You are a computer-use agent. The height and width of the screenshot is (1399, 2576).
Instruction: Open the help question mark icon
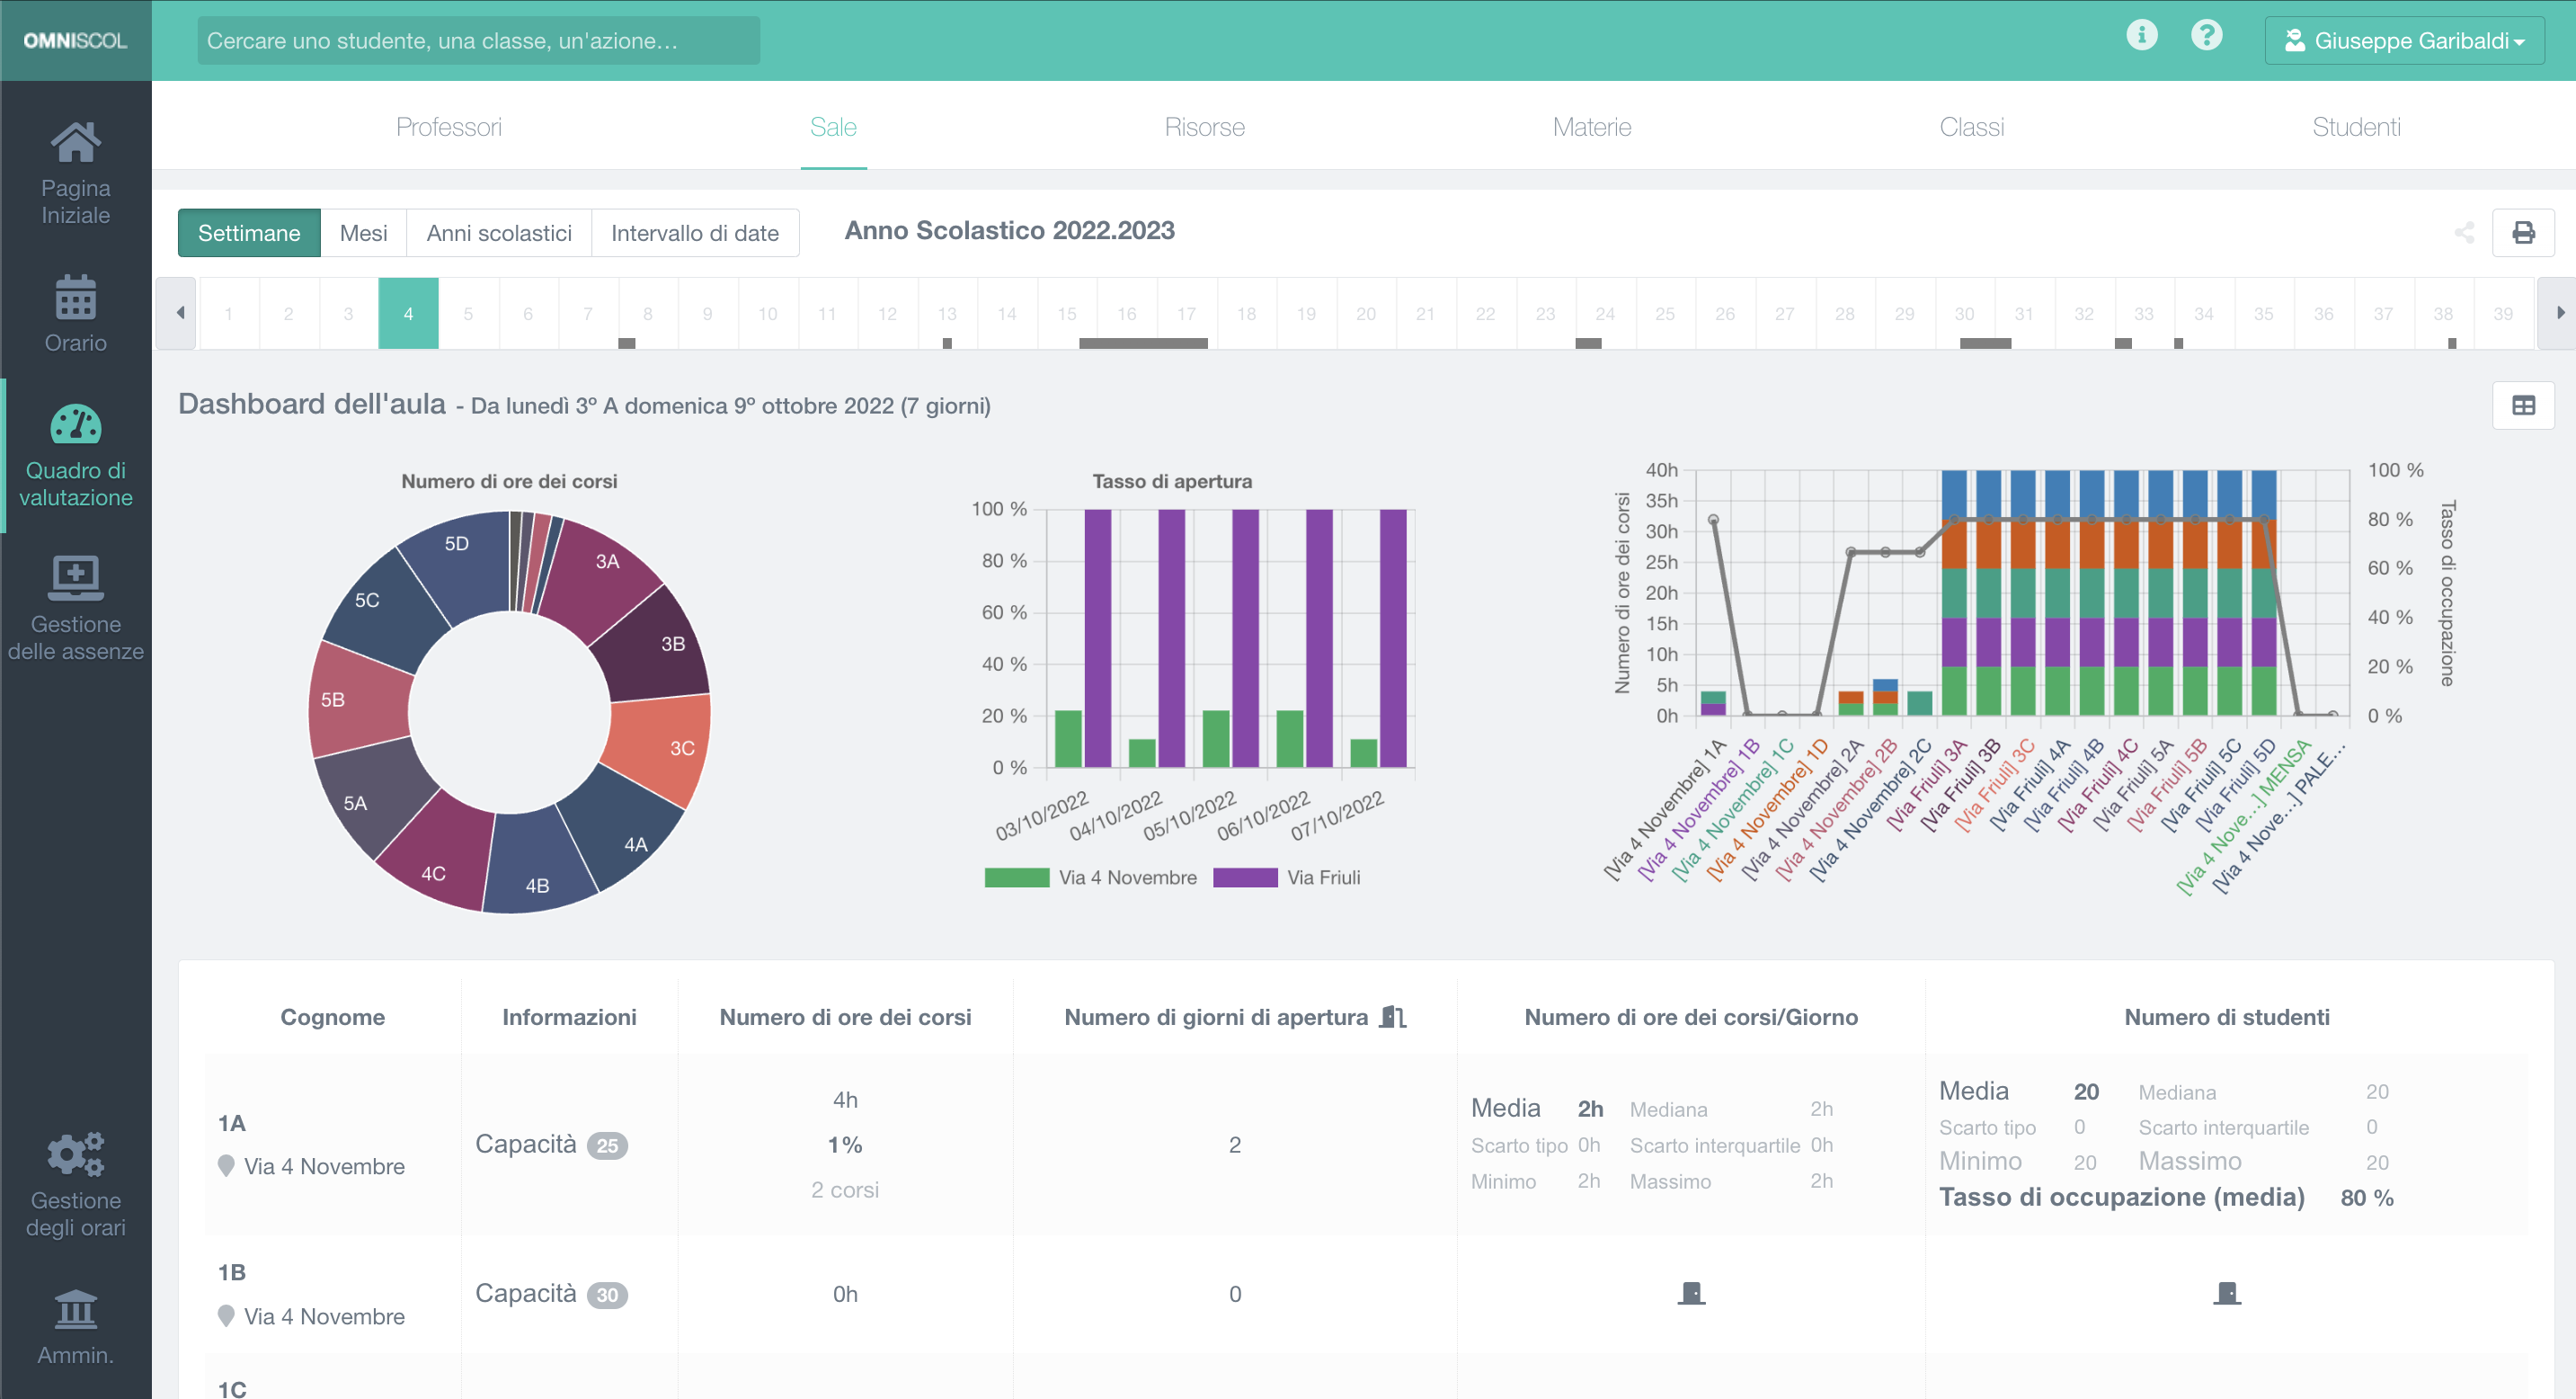pyautogui.click(x=2207, y=35)
